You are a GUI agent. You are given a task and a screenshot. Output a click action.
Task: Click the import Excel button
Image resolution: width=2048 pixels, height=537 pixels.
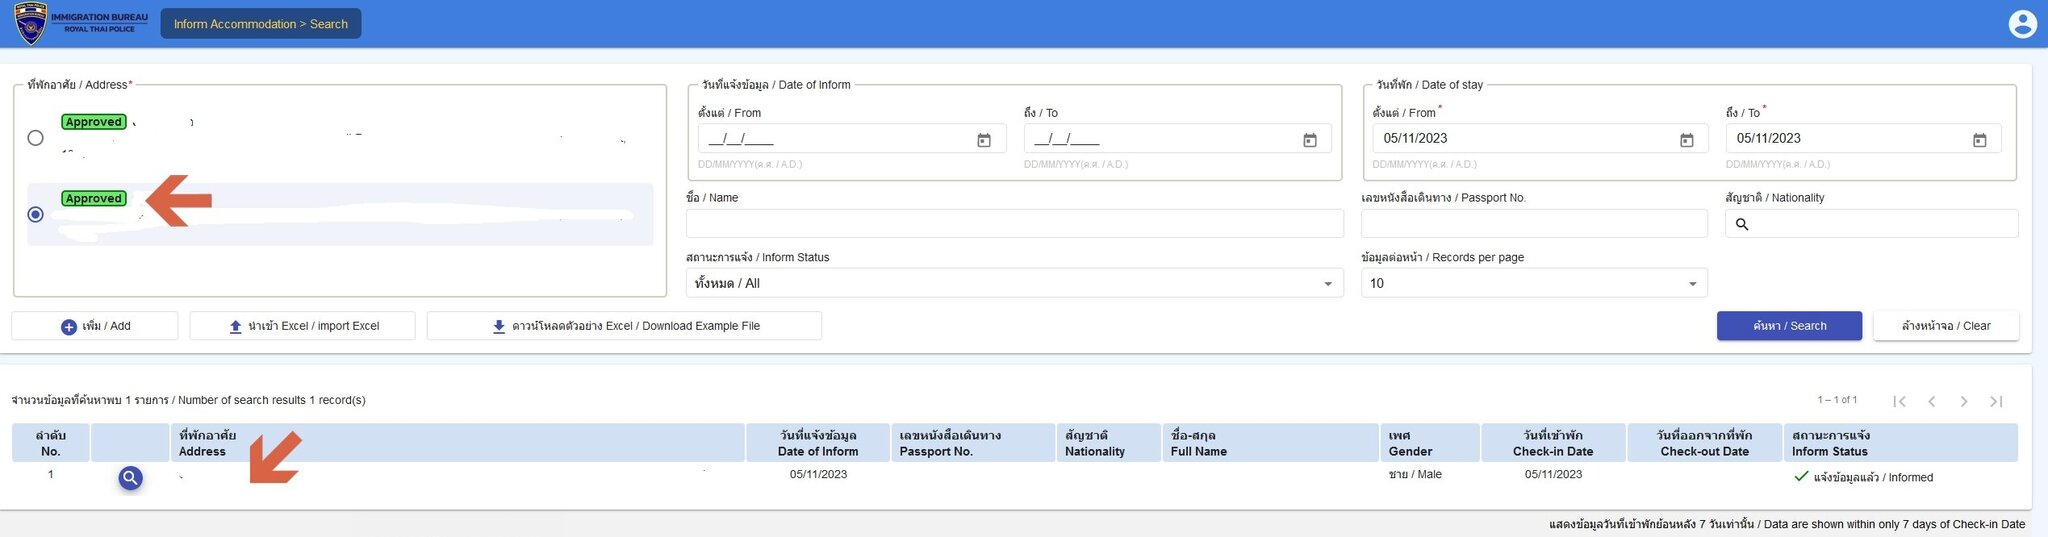[x=302, y=326]
